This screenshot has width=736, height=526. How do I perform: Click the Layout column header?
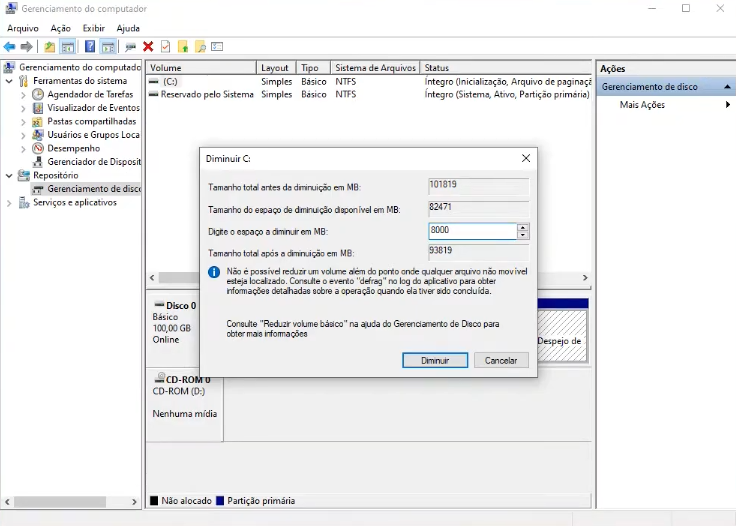[276, 68]
